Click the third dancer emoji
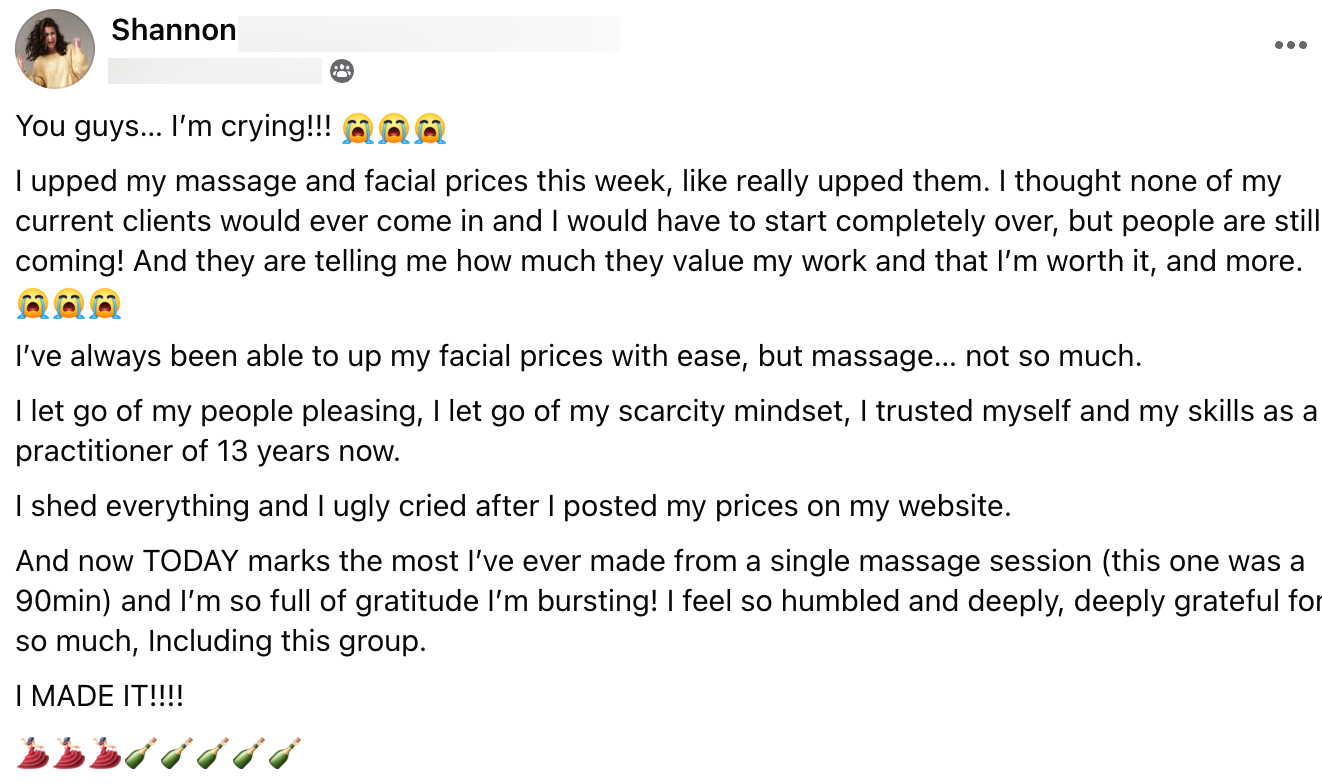Viewport: 1322px width, 784px height. [105, 753]
